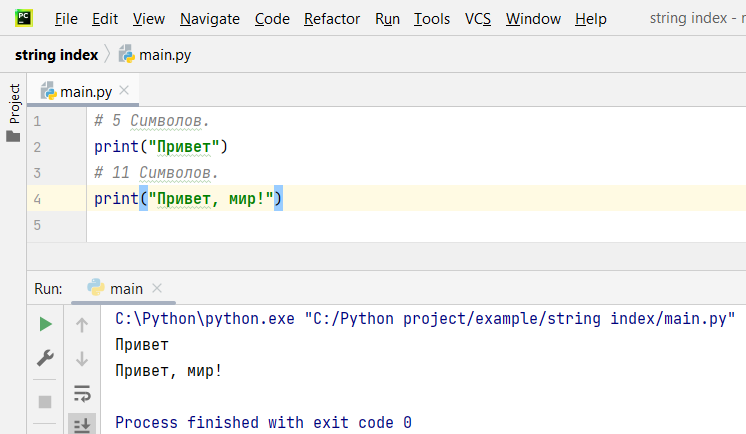Screen dimensions: 746x434
Task: Click line number 4 in the gutter
Action: point(37,199)
